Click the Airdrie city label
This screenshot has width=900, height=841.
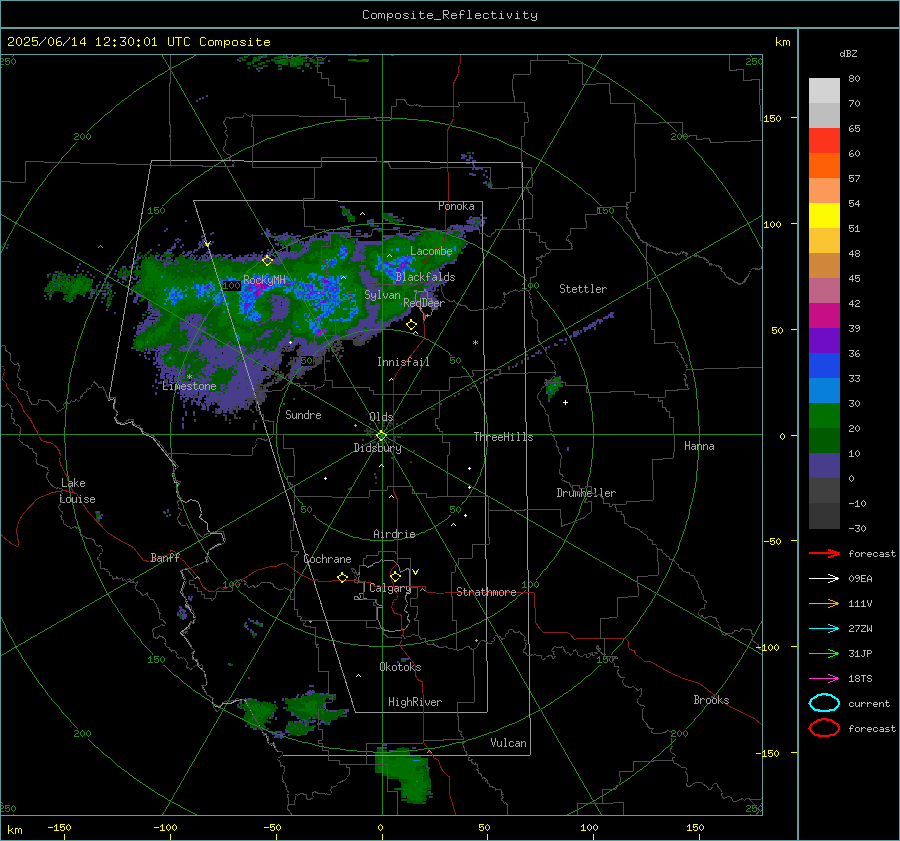coord(394,534)
